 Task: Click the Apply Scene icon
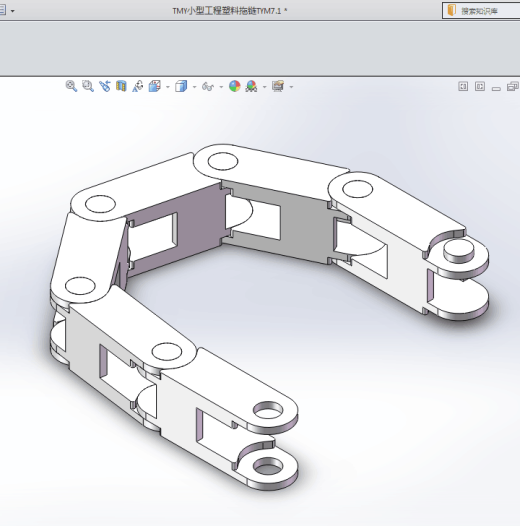point(252,86)
